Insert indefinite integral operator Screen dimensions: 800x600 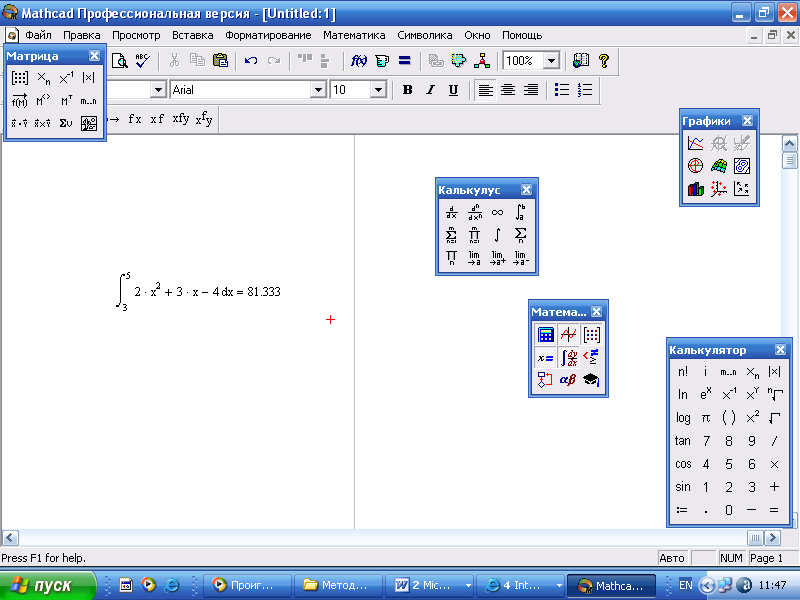(x=497, y=235)
